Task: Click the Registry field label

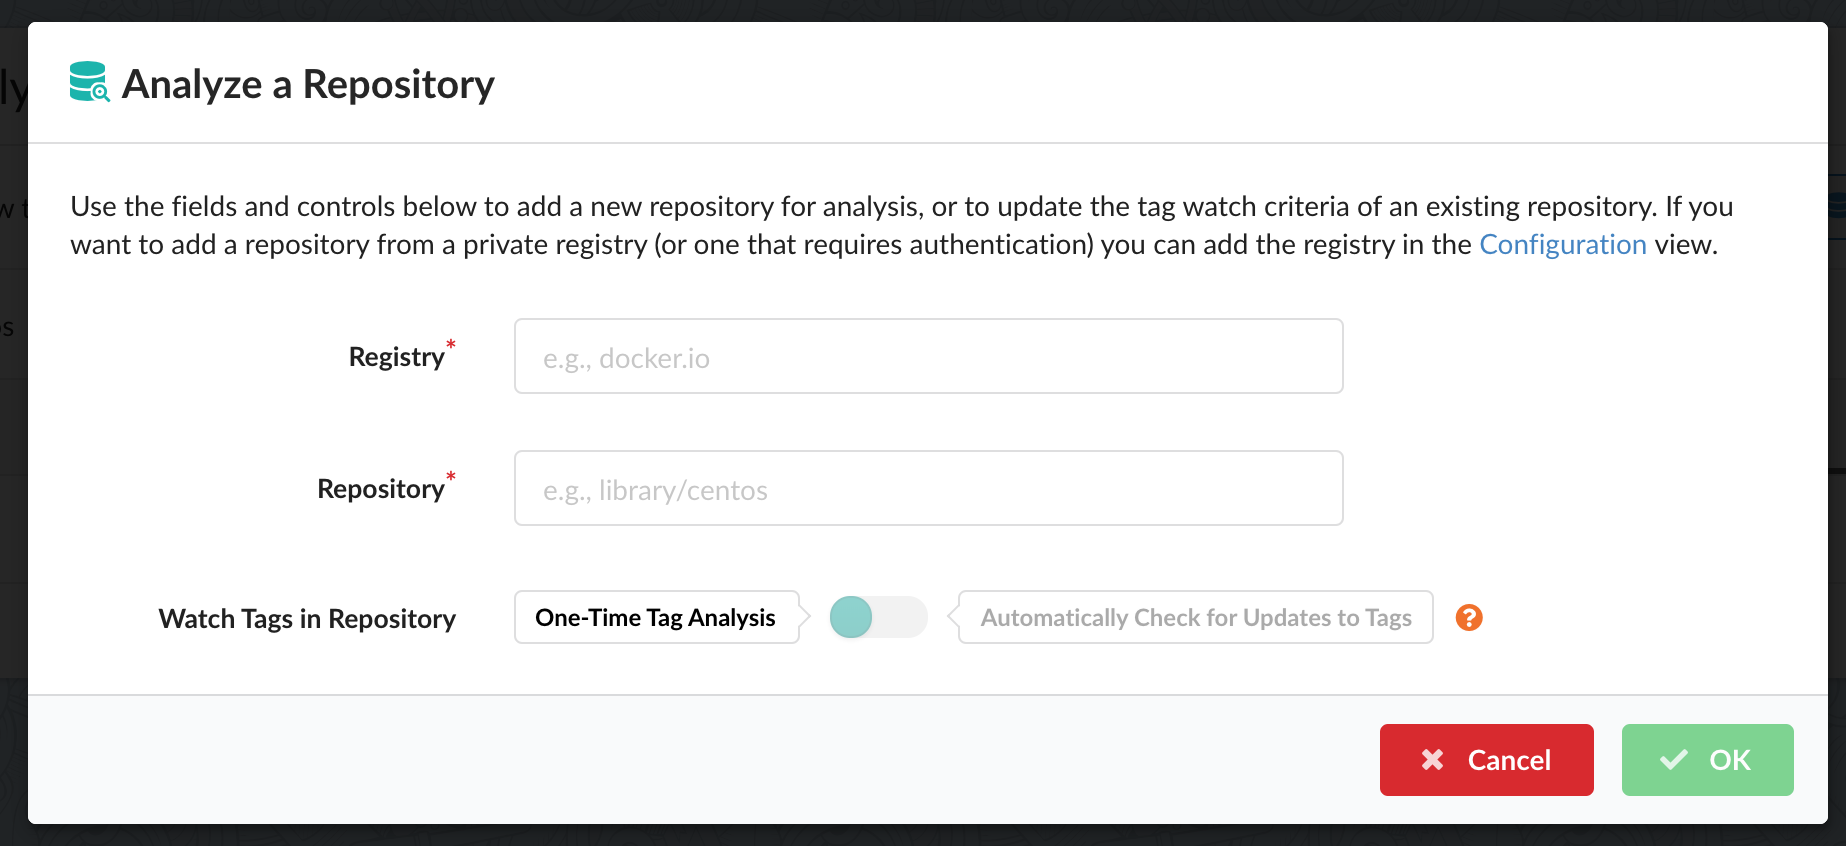Action: coord(396,357)
